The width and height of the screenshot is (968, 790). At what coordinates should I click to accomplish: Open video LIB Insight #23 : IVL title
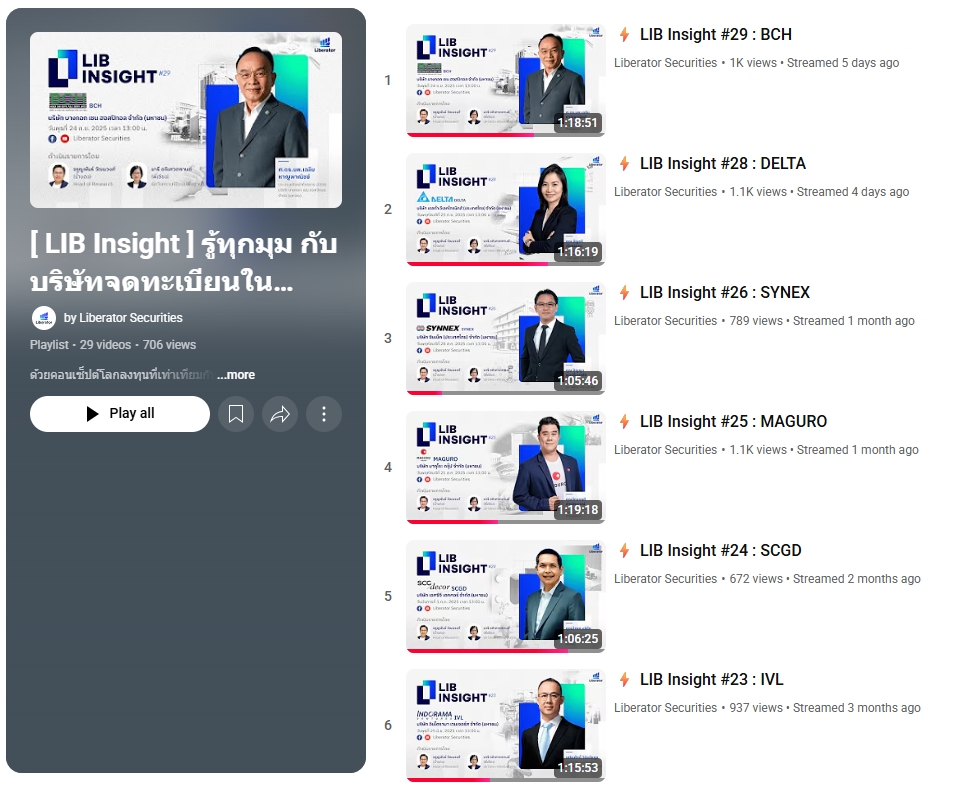coord(711,680)
